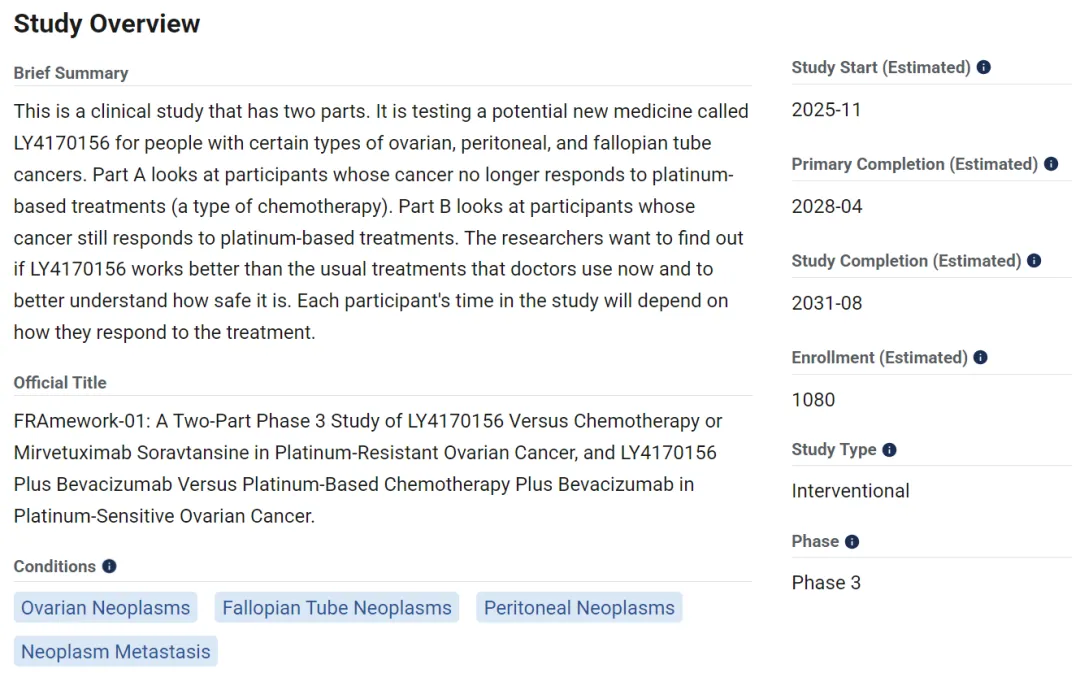Select the Neoplasm Metastasis tag
Image resolution: width=1080 pixels, height=673 pixels.
[x=116, y=652]
